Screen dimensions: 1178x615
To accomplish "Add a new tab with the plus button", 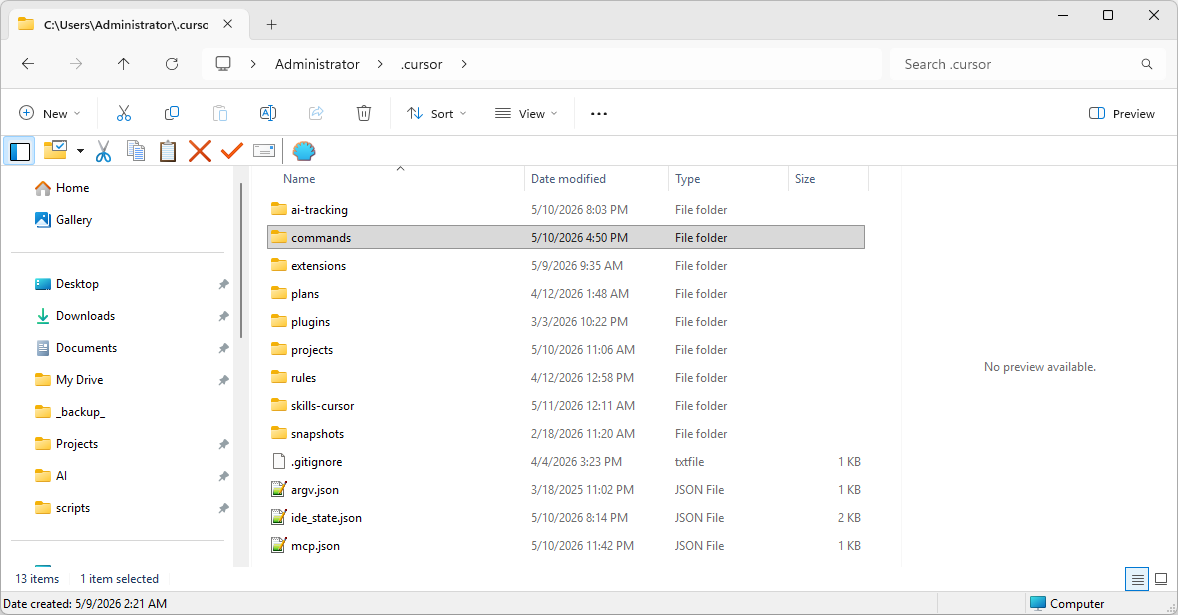I will [x=271, y=25].
